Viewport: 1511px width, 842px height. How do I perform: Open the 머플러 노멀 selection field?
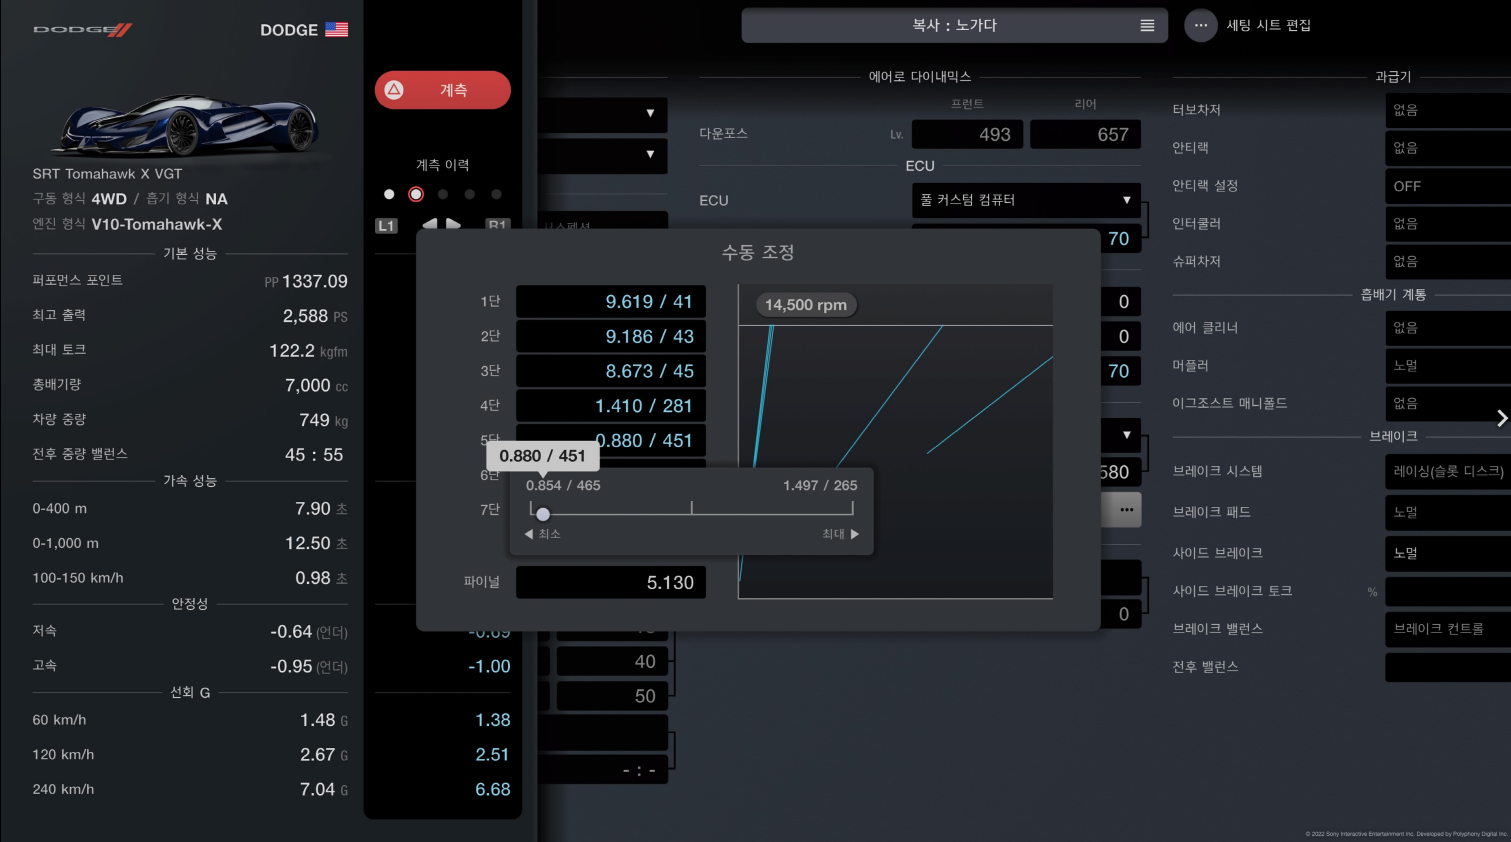click(x=1448, y=366)
